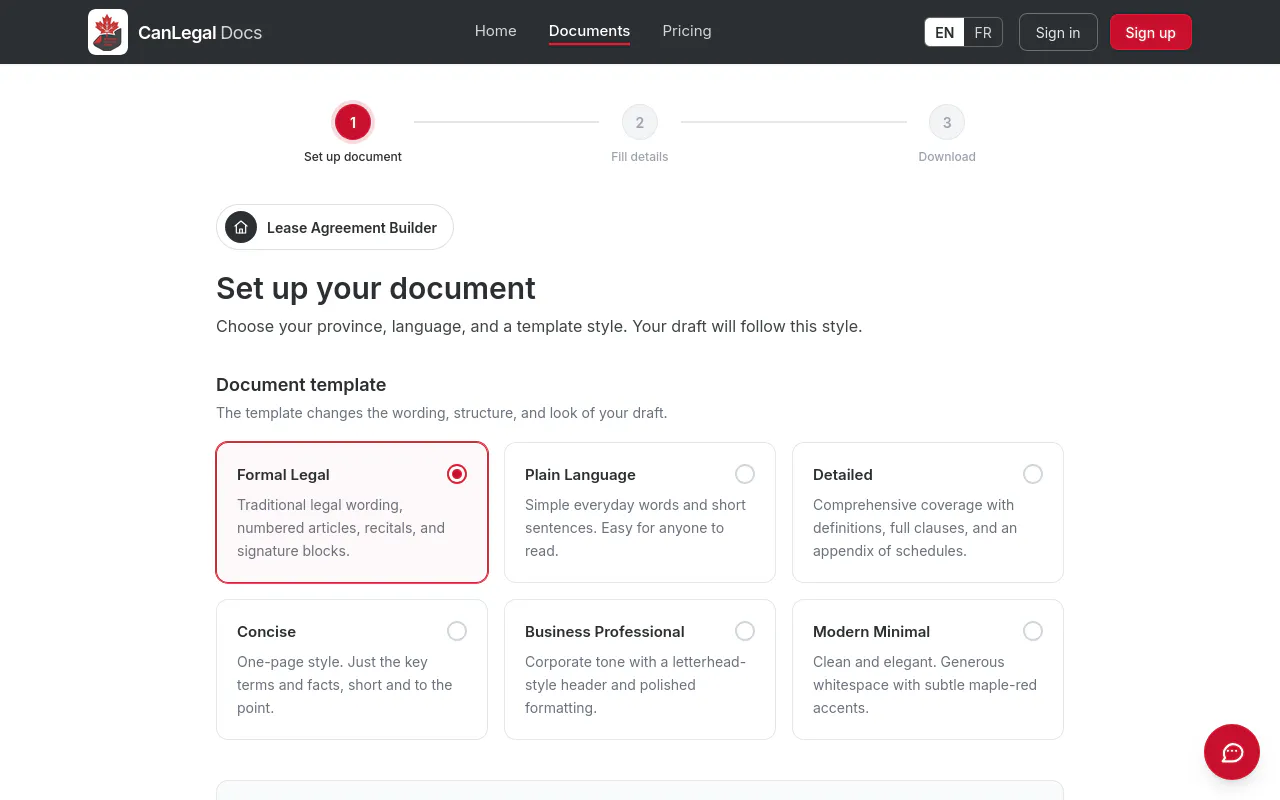Click the CanLegal maple leaf logo

pos(108,32)
